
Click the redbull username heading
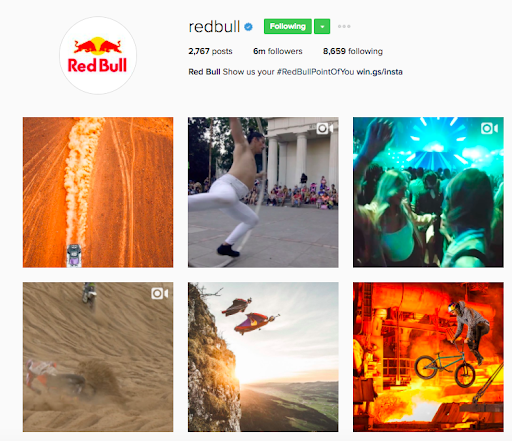click(214, 27)
